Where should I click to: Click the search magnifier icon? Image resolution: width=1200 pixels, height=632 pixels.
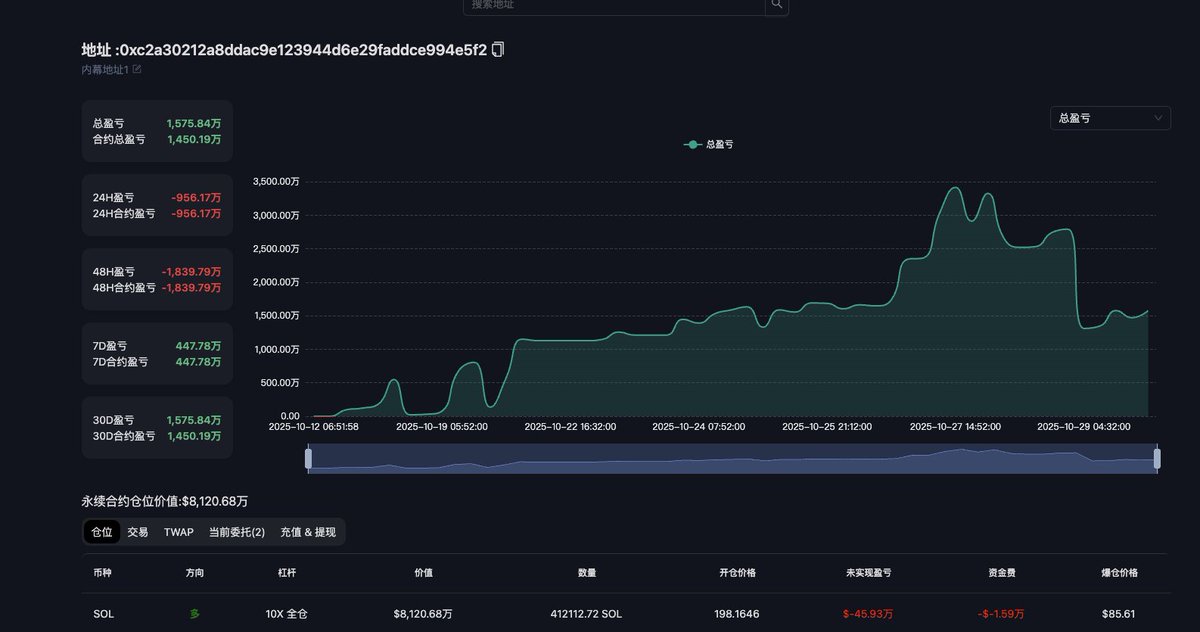click(x=777, y=5)
